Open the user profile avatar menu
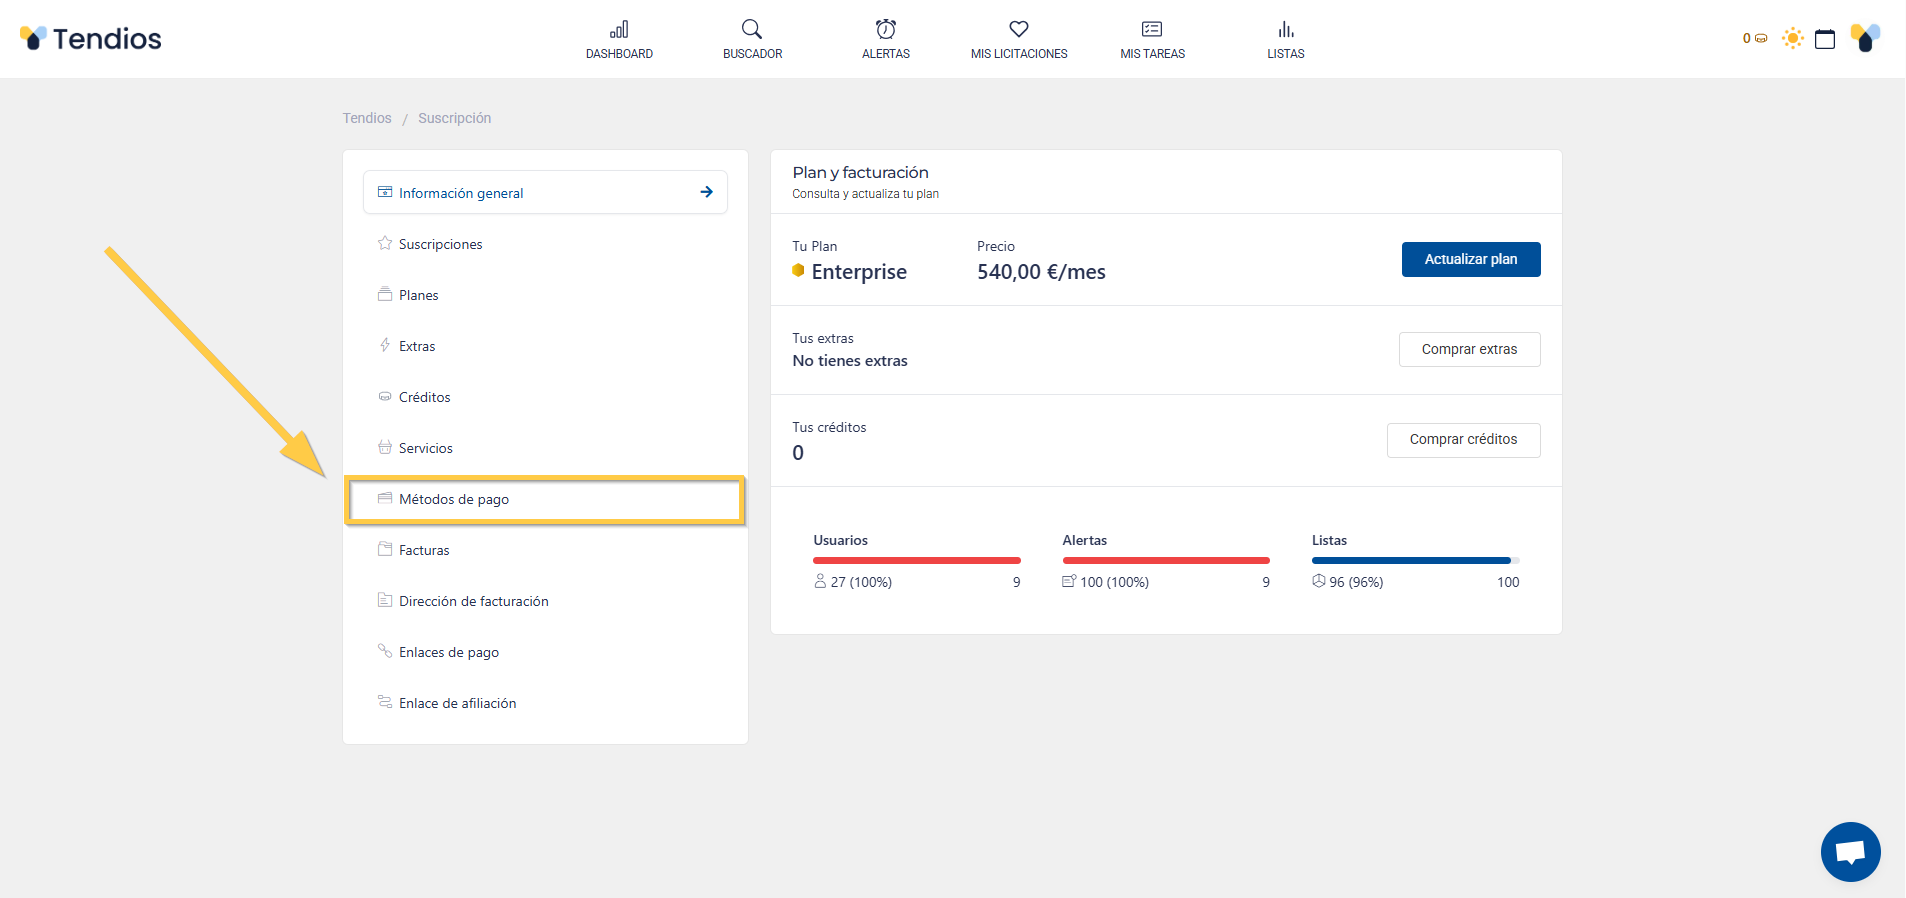 [x=1865, y=38]
